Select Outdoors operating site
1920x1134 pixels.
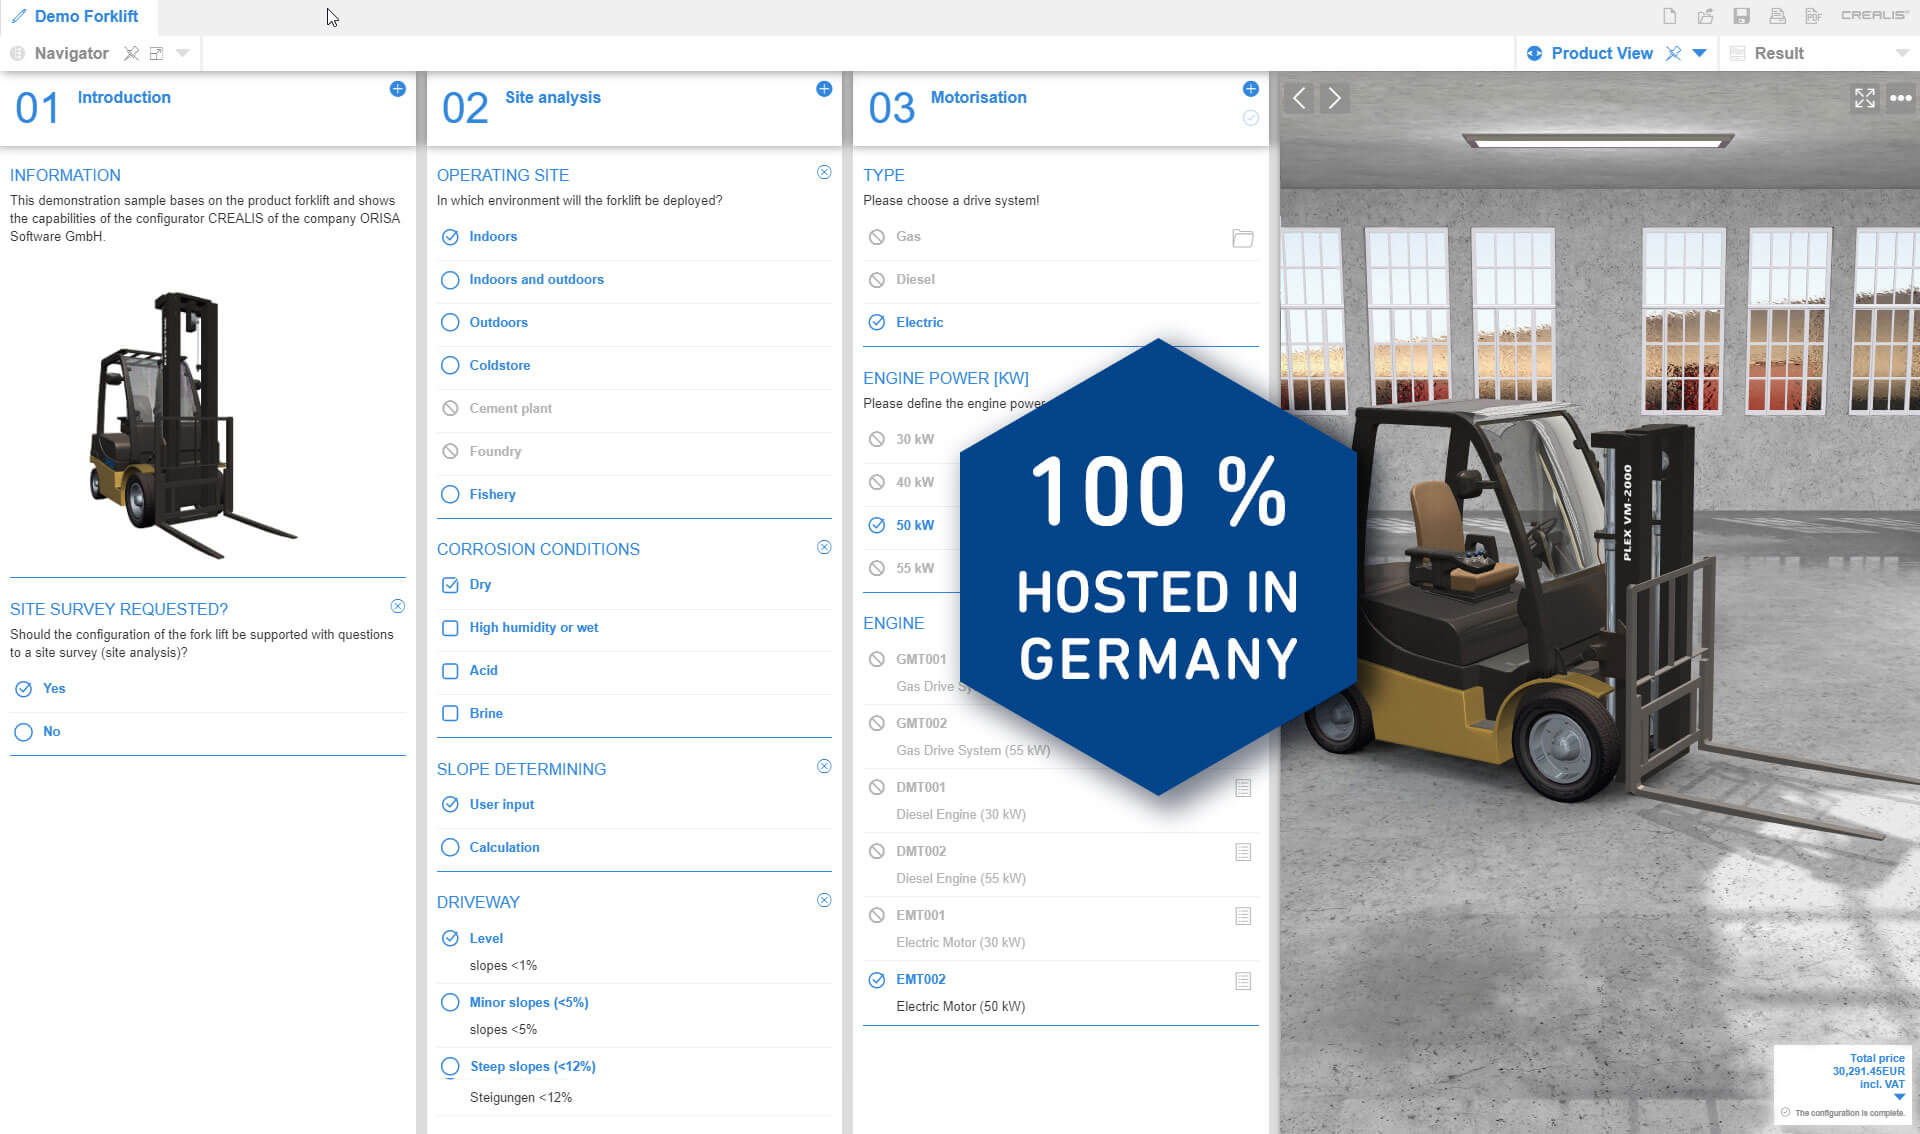[634, 323]
